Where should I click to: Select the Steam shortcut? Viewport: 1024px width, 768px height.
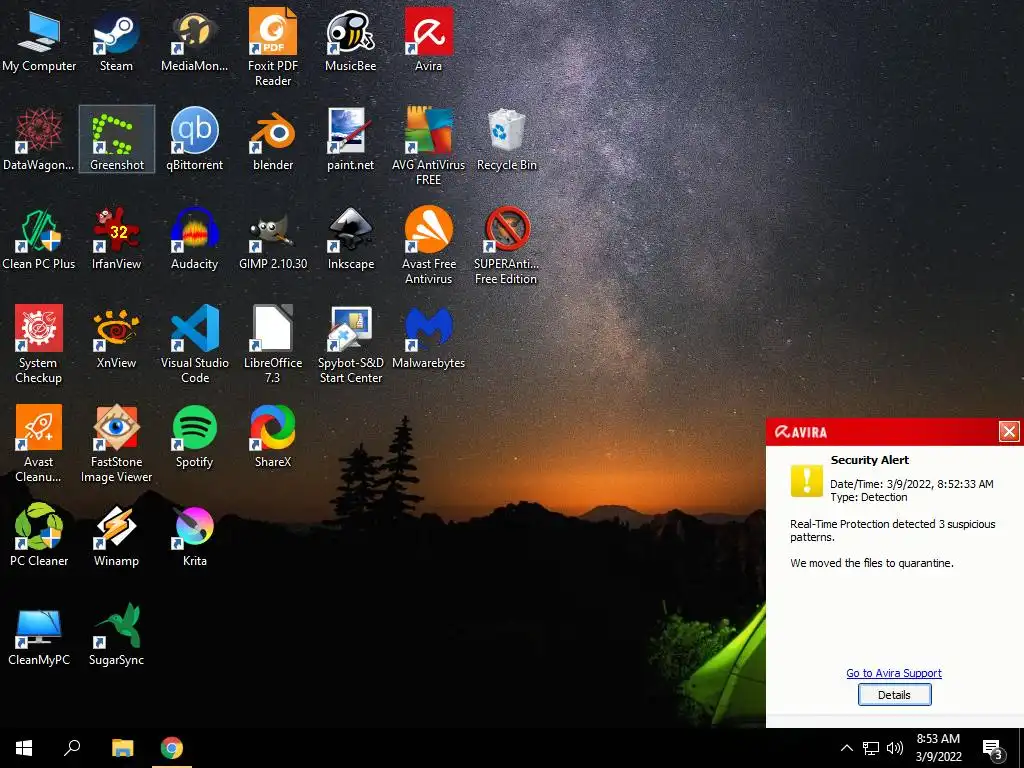coord(116,40)
